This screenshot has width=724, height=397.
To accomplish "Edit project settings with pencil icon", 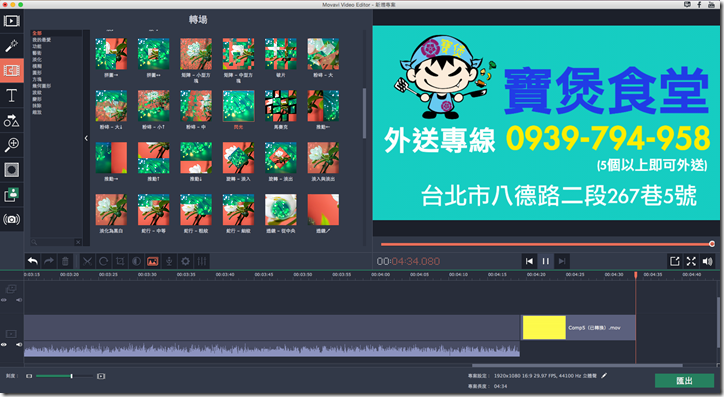I will [604, 376].
